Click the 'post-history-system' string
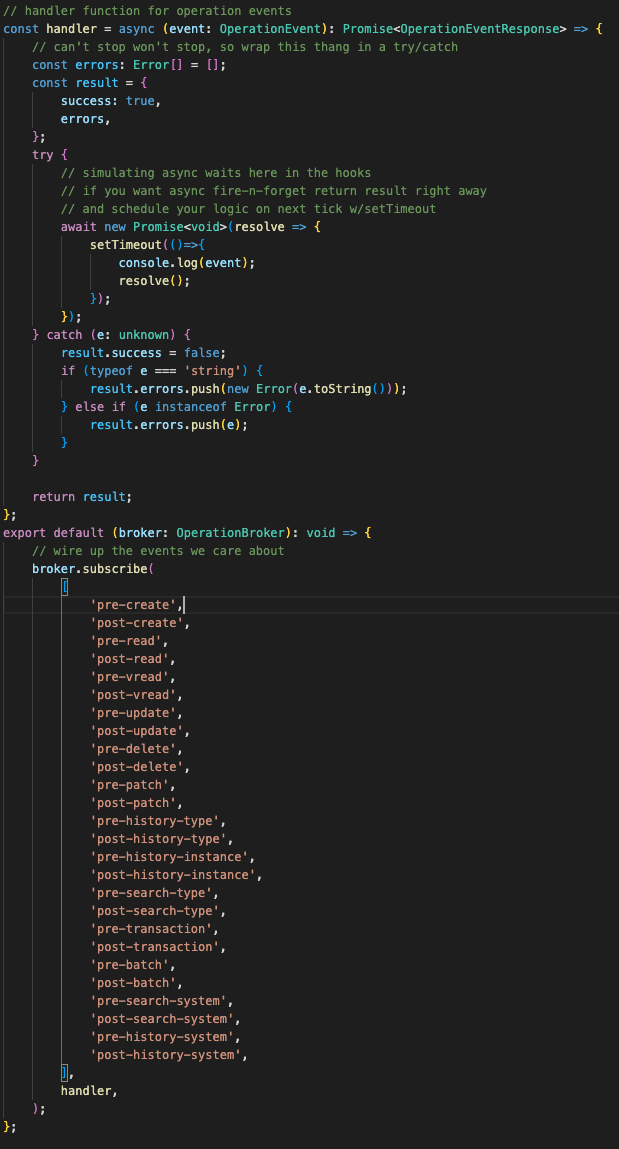 click(x=166, y=1054)
